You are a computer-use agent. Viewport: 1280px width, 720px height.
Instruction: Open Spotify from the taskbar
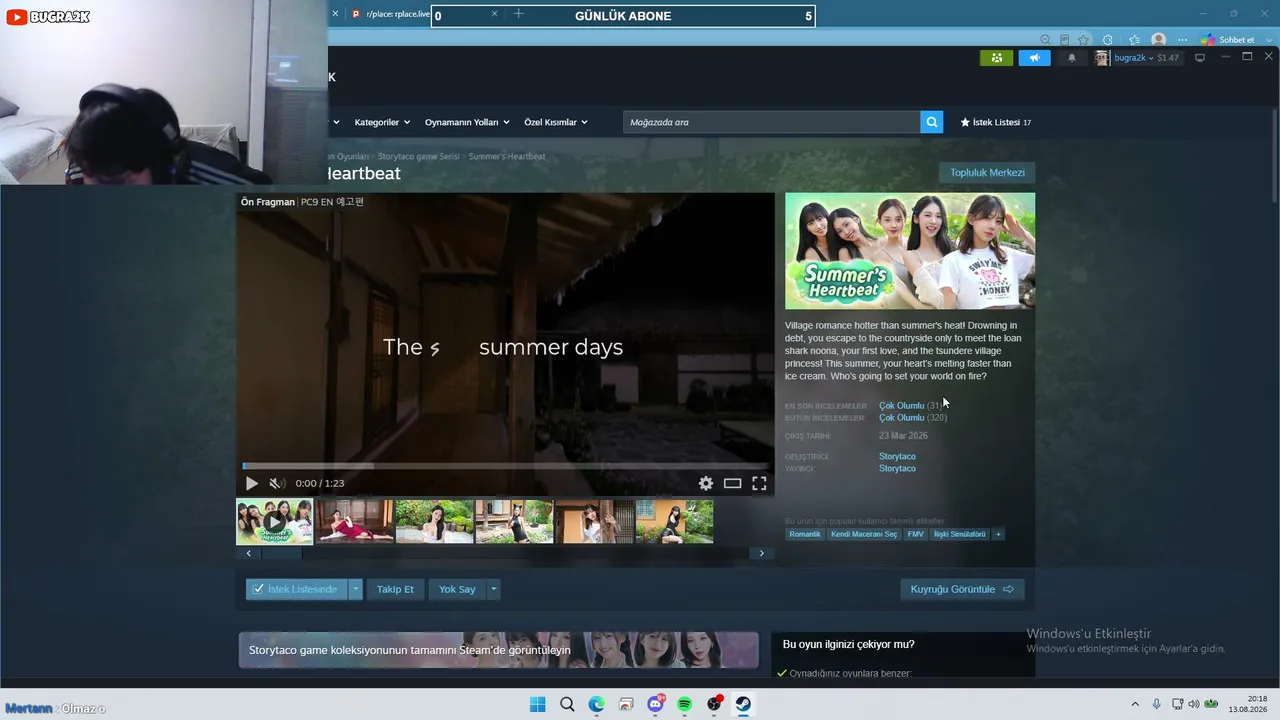685,704
